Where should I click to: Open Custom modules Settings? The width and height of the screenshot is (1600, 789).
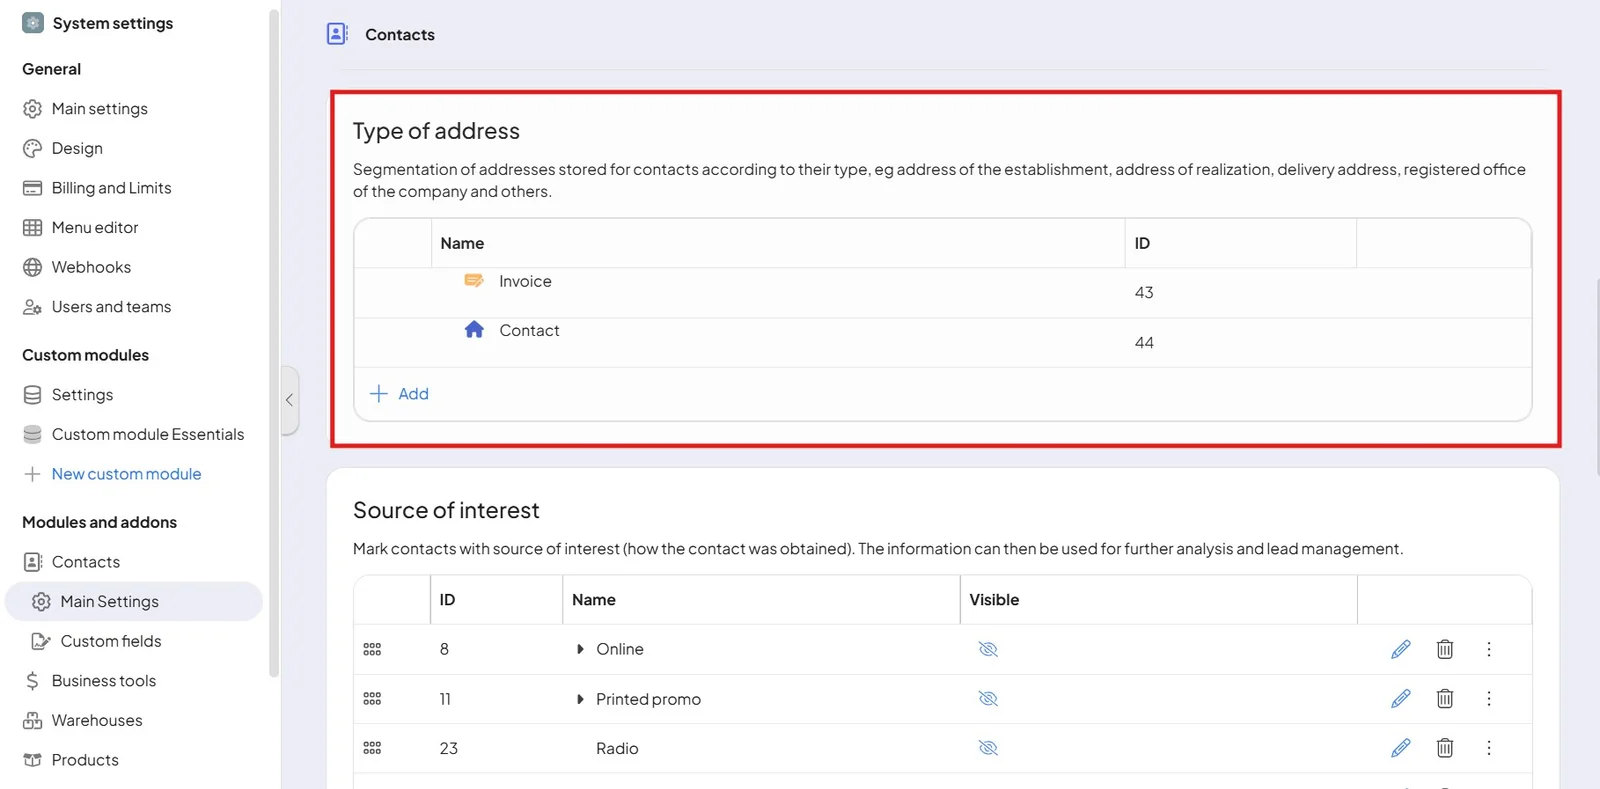[x=82, y=395]
